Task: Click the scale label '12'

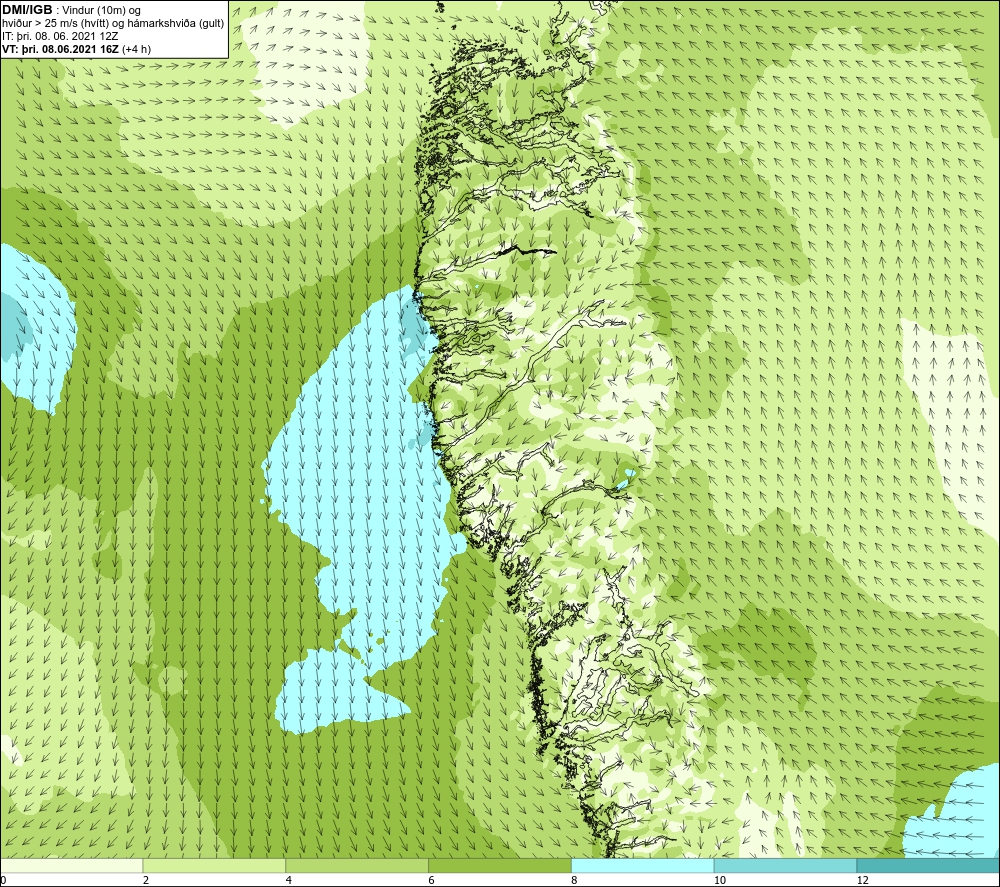Action: pyautogui.click(x=863, y=881)
